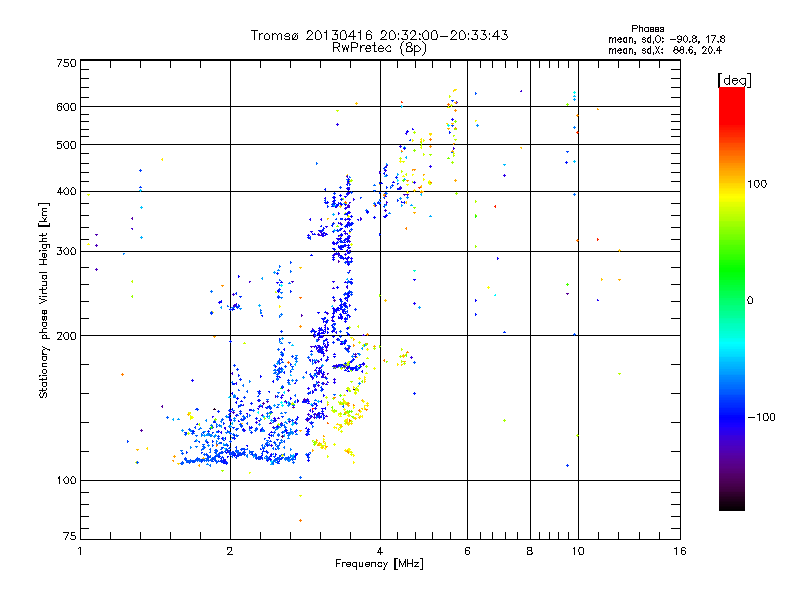Click the "1" frequency axis tick label
The image size is (800, 600).
tap(80, 551)
